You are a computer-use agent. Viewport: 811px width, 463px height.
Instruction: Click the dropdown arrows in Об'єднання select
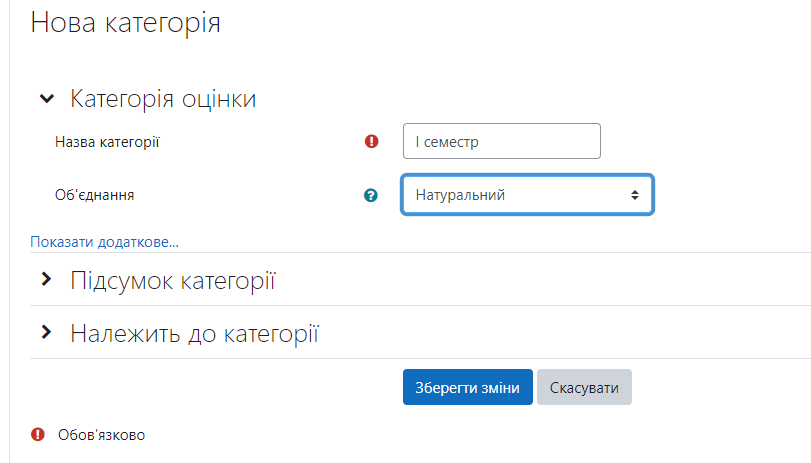[x=635, y=195]
